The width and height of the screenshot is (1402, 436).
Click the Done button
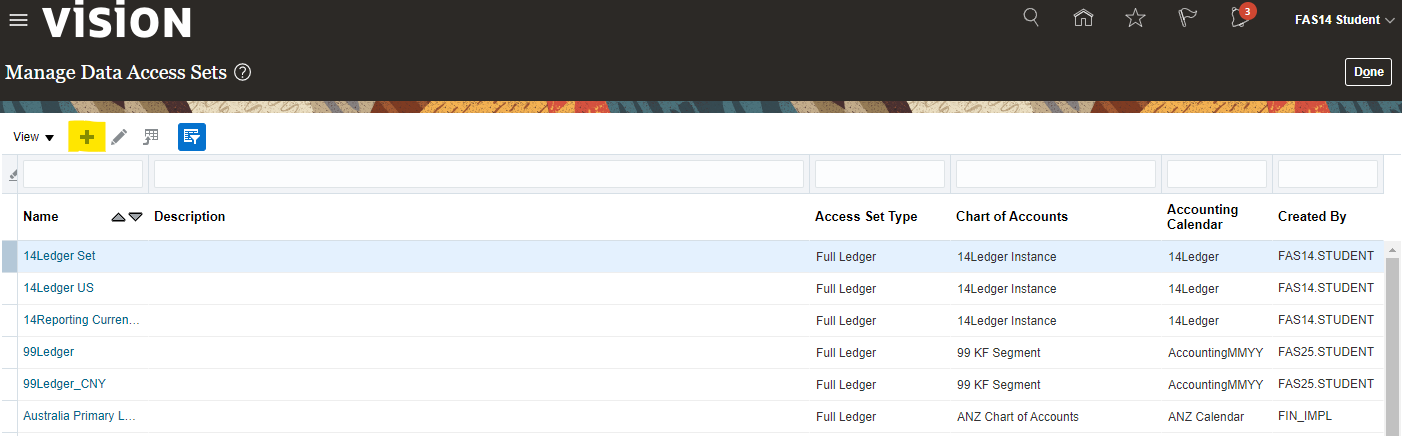[1368, 72]
